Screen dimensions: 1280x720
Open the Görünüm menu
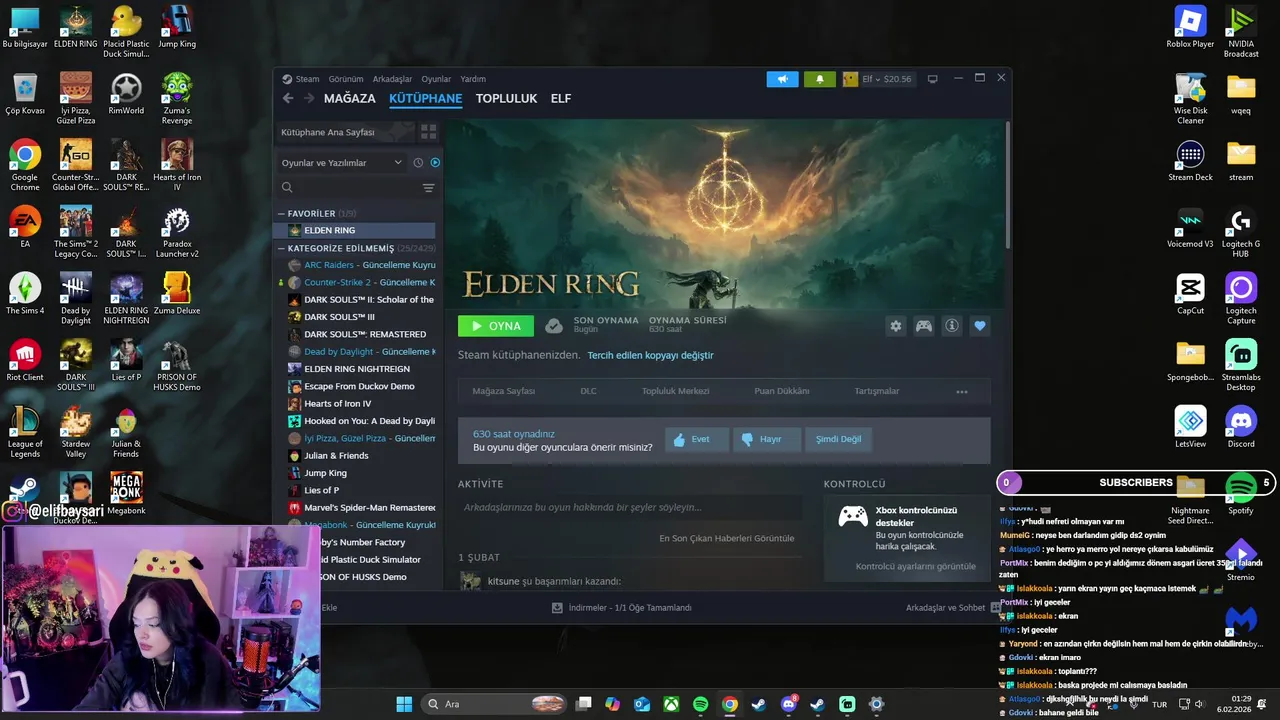pyautogui.click(x=346, y=79)
